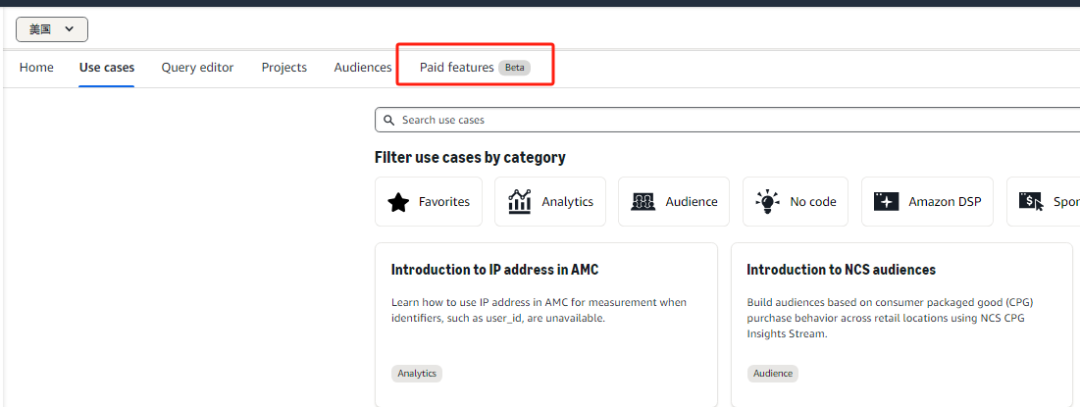
Task: Click the dollar-sign Sponsored category icon
Action: (x=1031, y=201)
